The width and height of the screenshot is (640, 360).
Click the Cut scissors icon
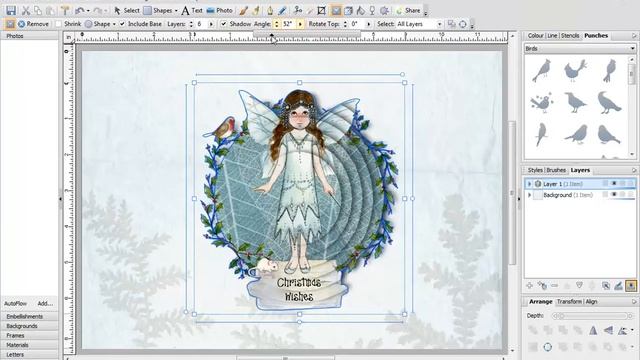point(26,11)
